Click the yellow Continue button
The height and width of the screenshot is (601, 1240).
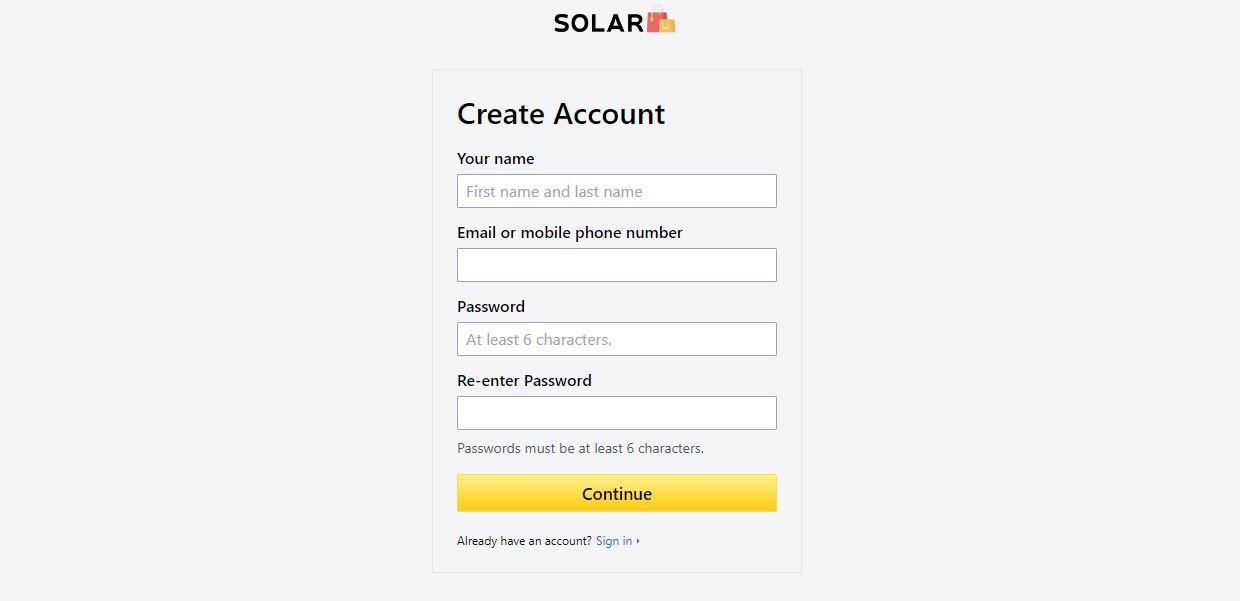click(x=617, y=493)
